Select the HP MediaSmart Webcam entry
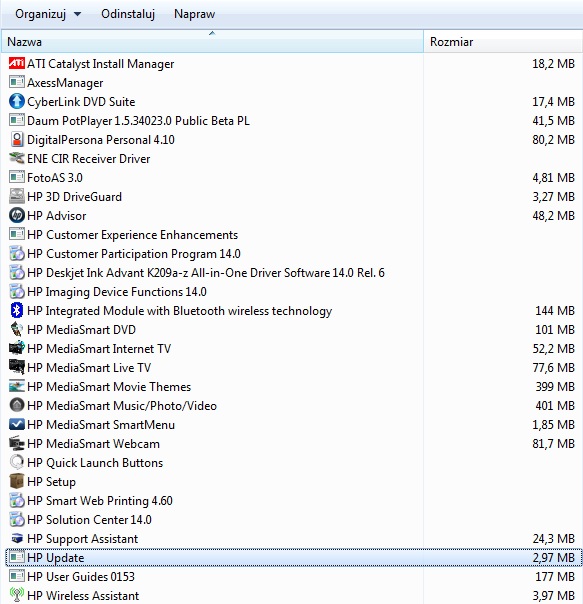This screenshot has width=583, height=604. click(x=294, y=443)
